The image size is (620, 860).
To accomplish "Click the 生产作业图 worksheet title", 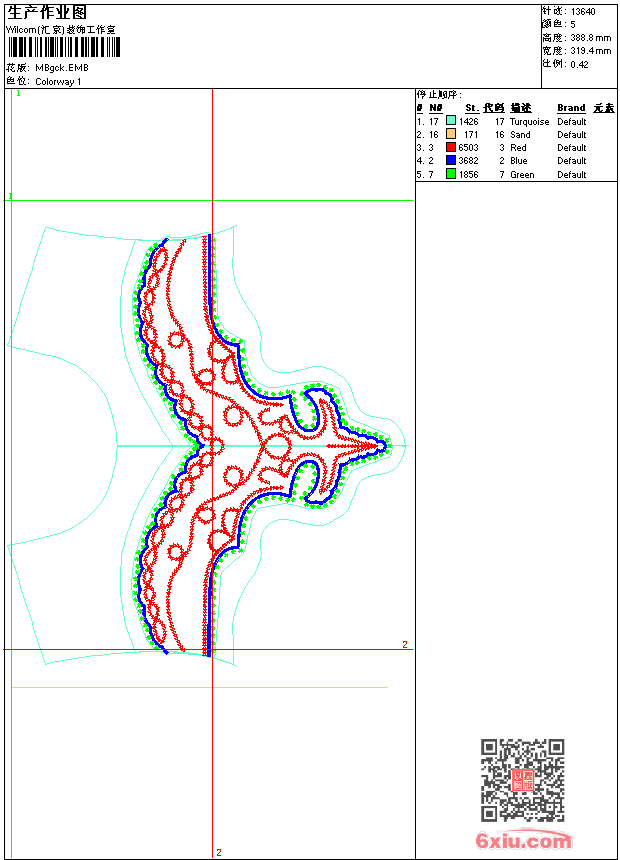I will [47, 12].
